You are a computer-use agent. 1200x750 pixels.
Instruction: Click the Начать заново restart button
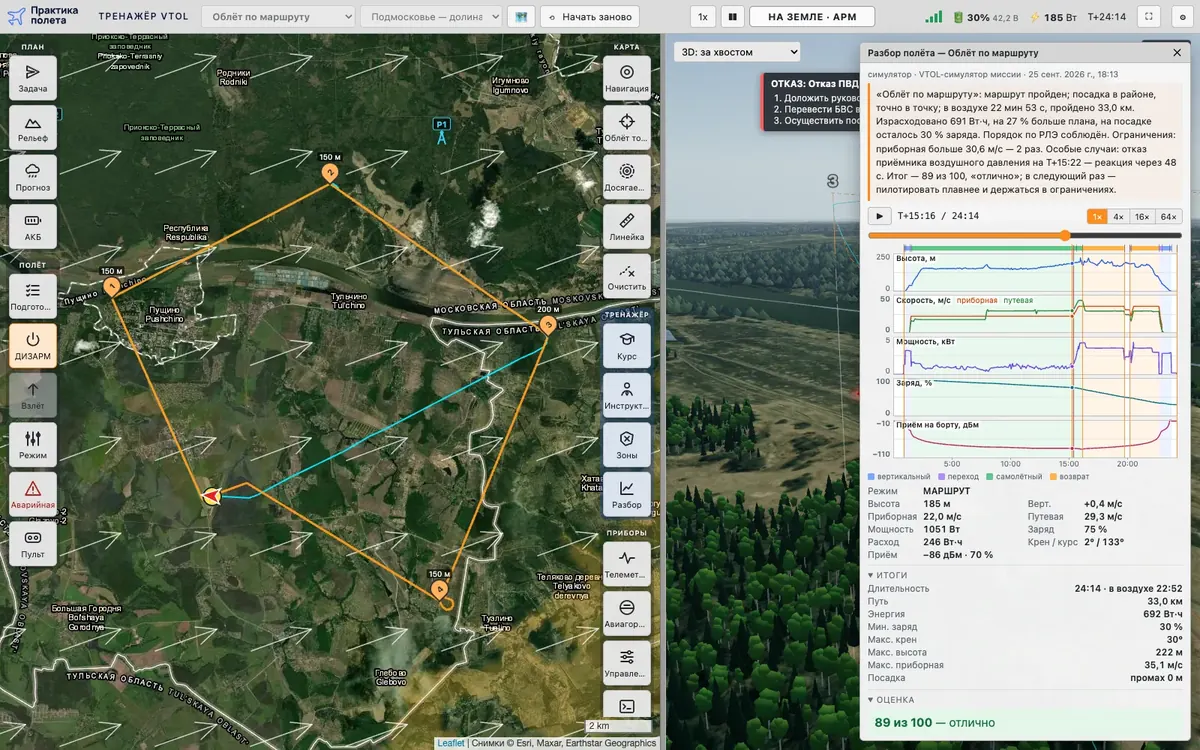point(590,17)
